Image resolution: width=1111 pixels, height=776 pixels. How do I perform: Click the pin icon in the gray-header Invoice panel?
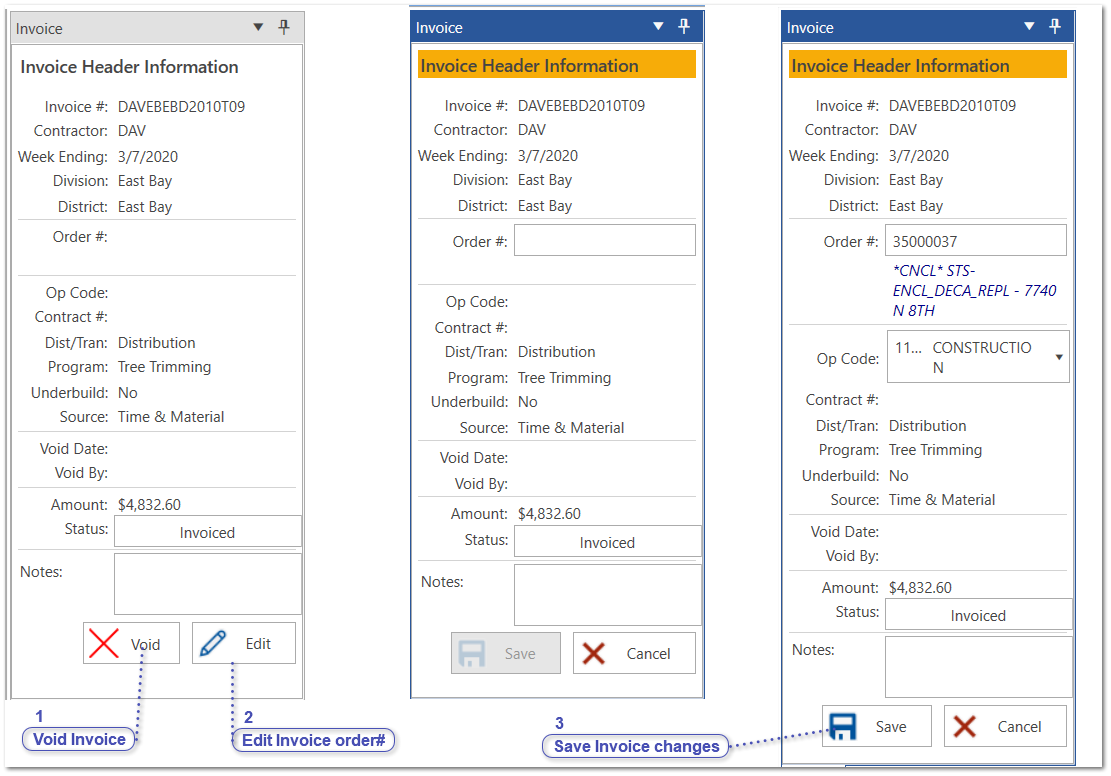[x=284, y=28]
